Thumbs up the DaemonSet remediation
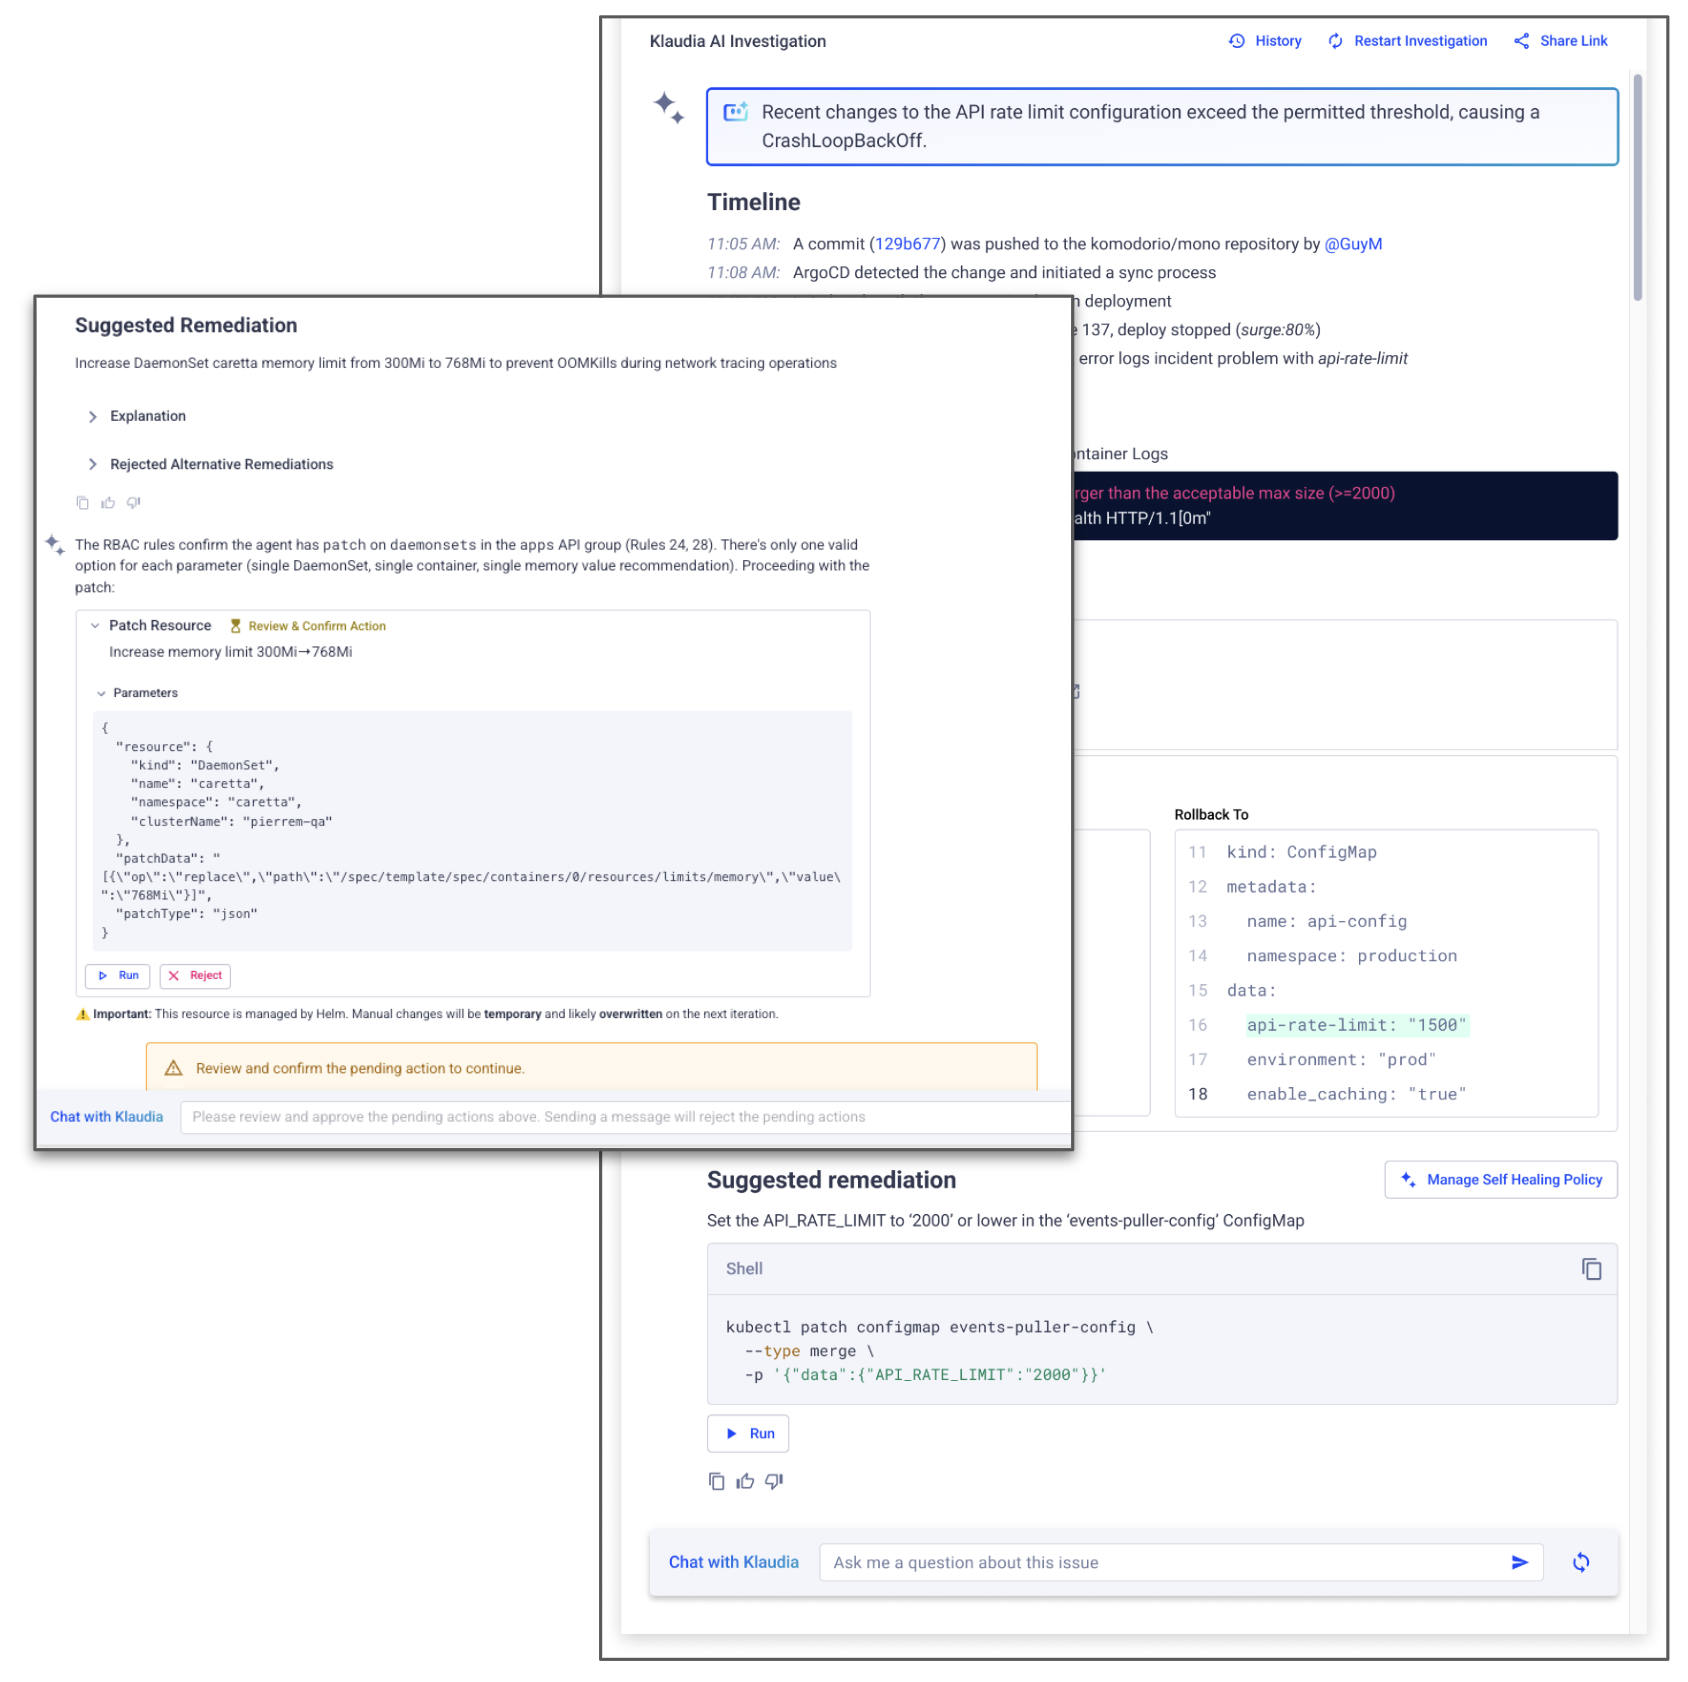 coord(108,503)
